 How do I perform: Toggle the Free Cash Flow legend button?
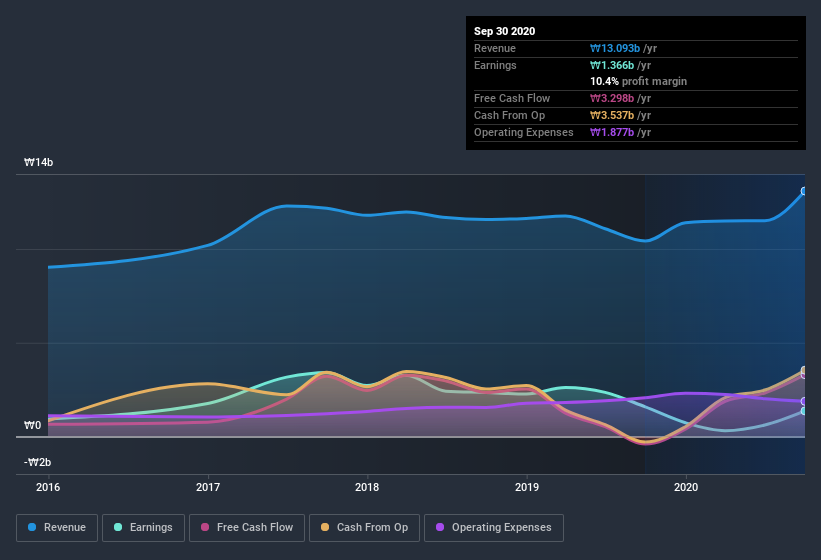click(x=247, y=528)
